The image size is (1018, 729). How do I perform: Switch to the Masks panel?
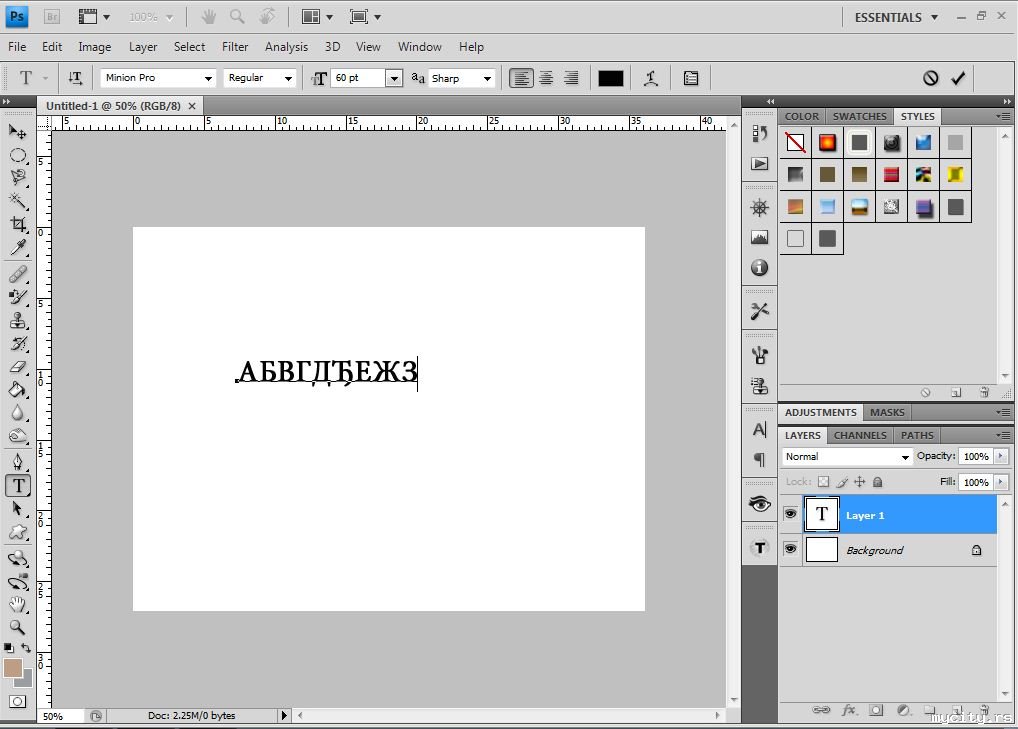(x=886, y=412)
